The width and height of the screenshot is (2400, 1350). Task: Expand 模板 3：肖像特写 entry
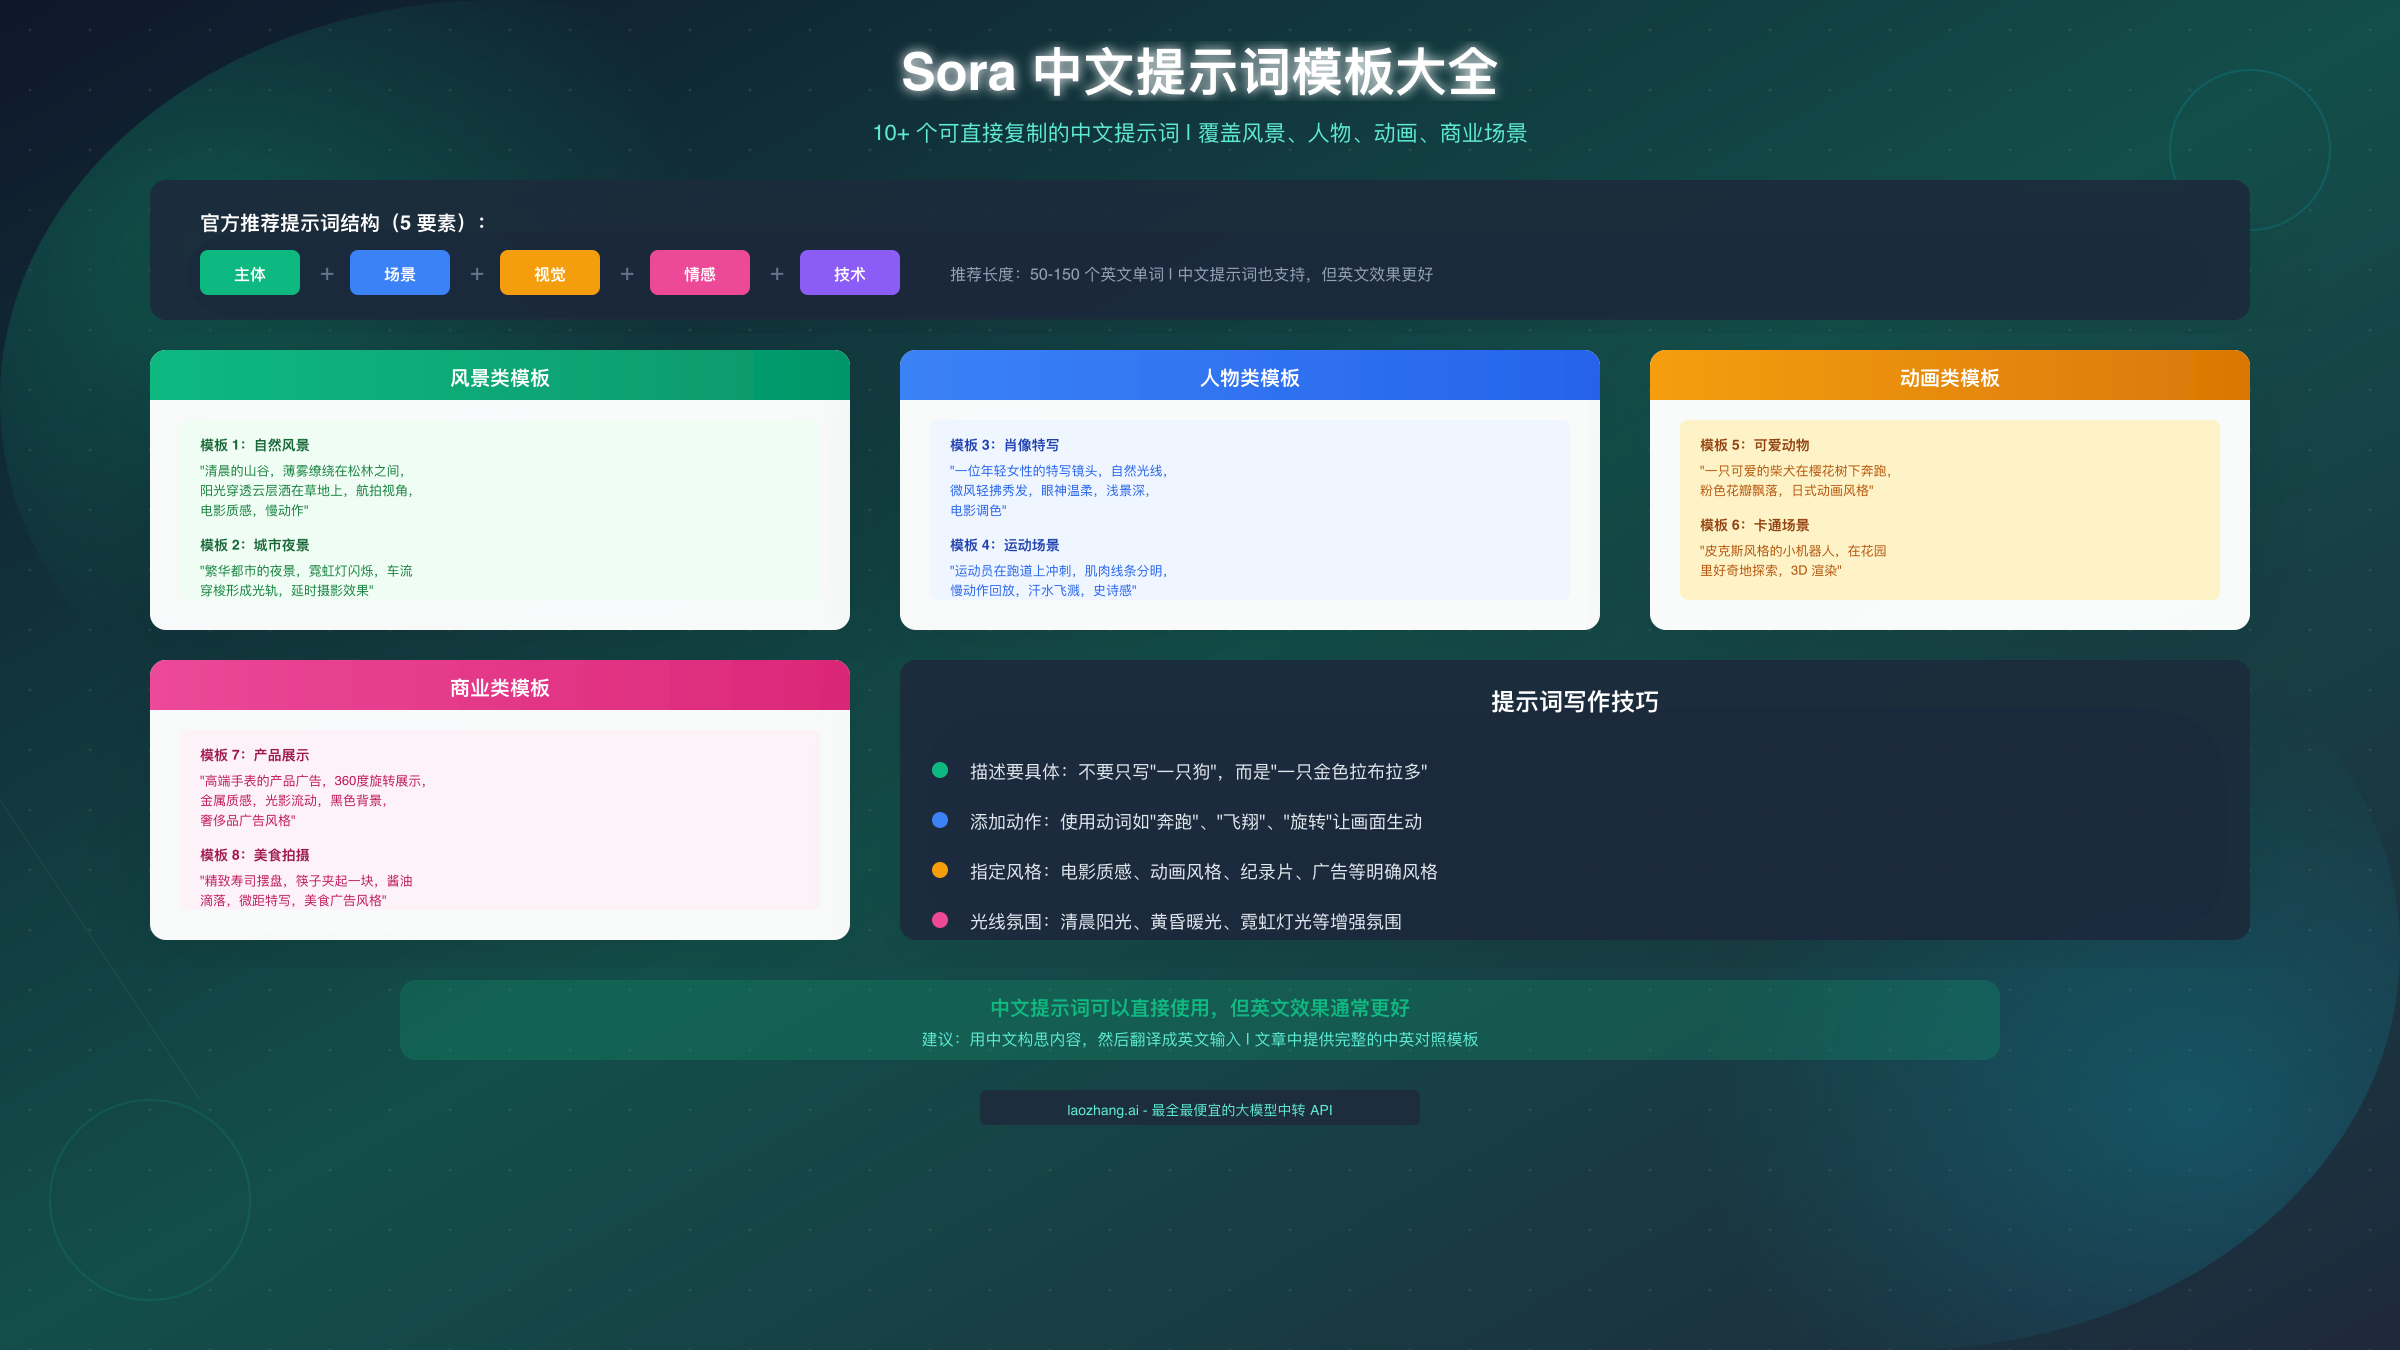1004,444
